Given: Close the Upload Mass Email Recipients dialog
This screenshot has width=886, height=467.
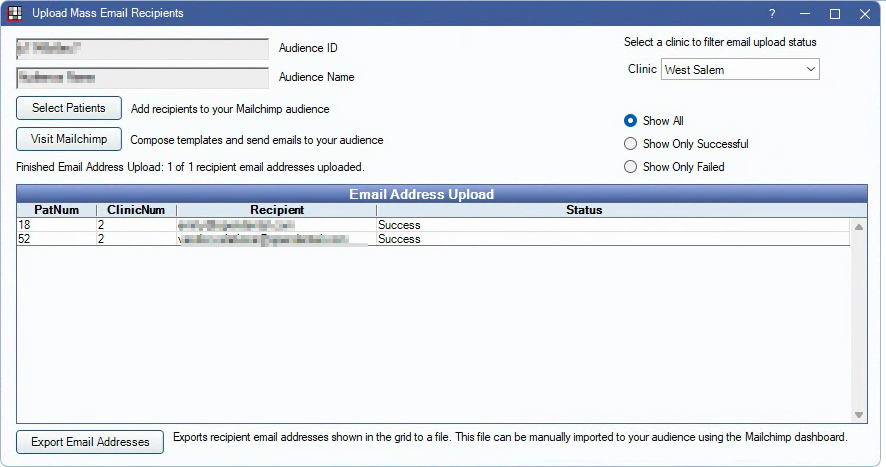Looking at the screenshot, I should point(865,14).
